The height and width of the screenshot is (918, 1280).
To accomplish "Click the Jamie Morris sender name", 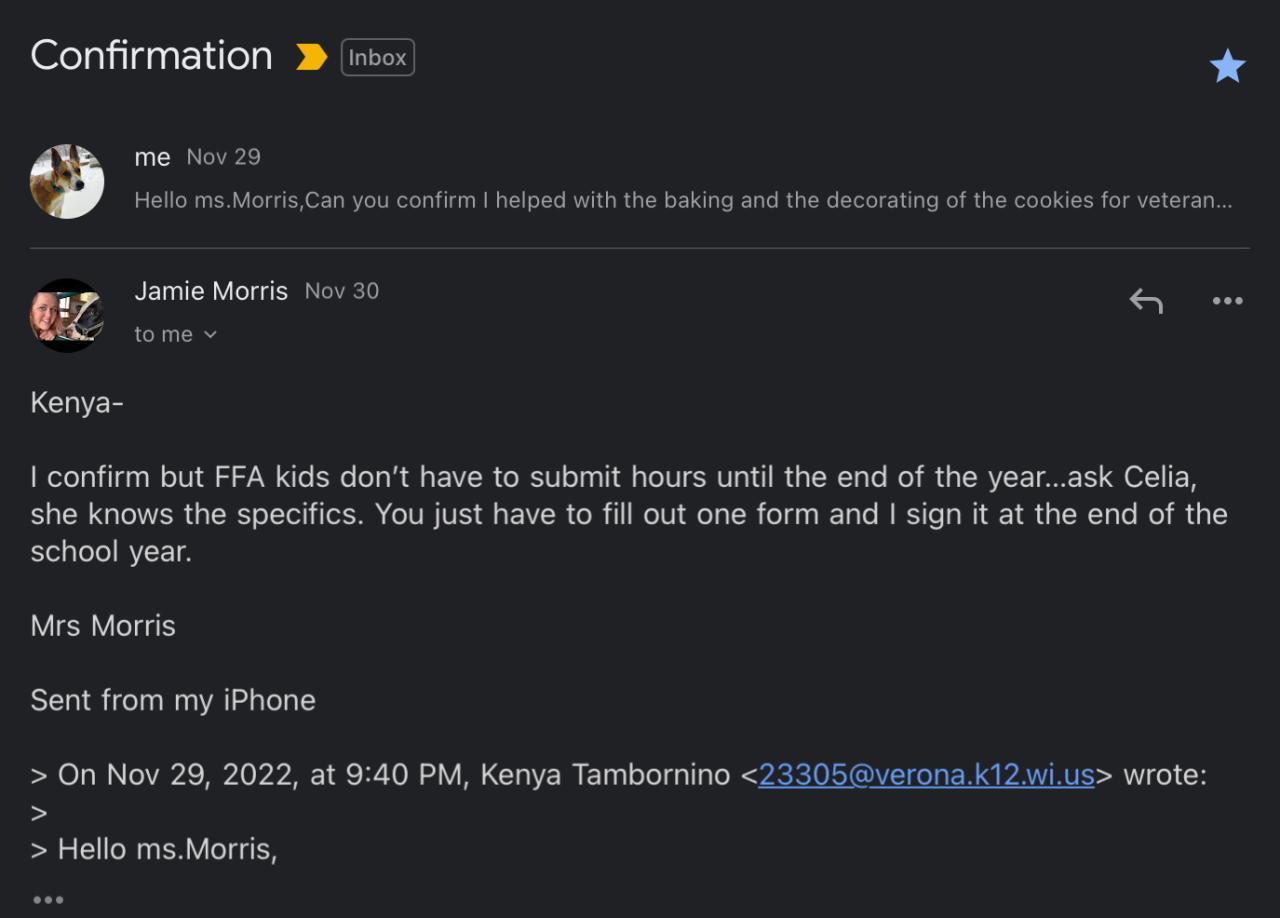I will 211,291.
